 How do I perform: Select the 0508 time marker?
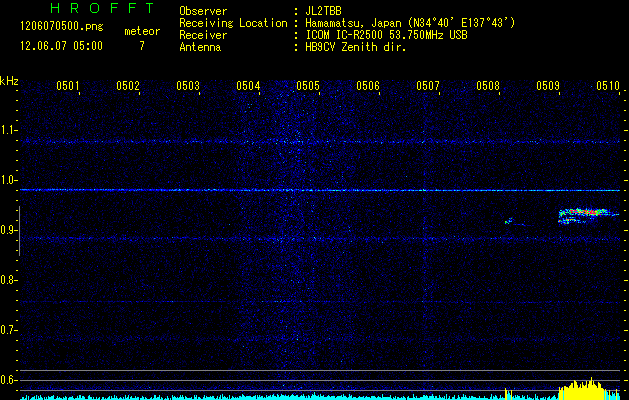pos(488,86)
